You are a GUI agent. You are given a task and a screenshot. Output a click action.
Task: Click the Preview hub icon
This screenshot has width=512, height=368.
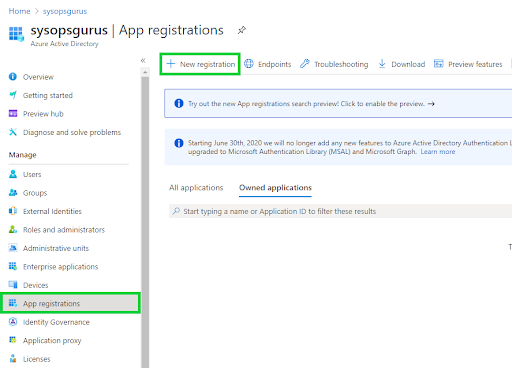point(13,114)
